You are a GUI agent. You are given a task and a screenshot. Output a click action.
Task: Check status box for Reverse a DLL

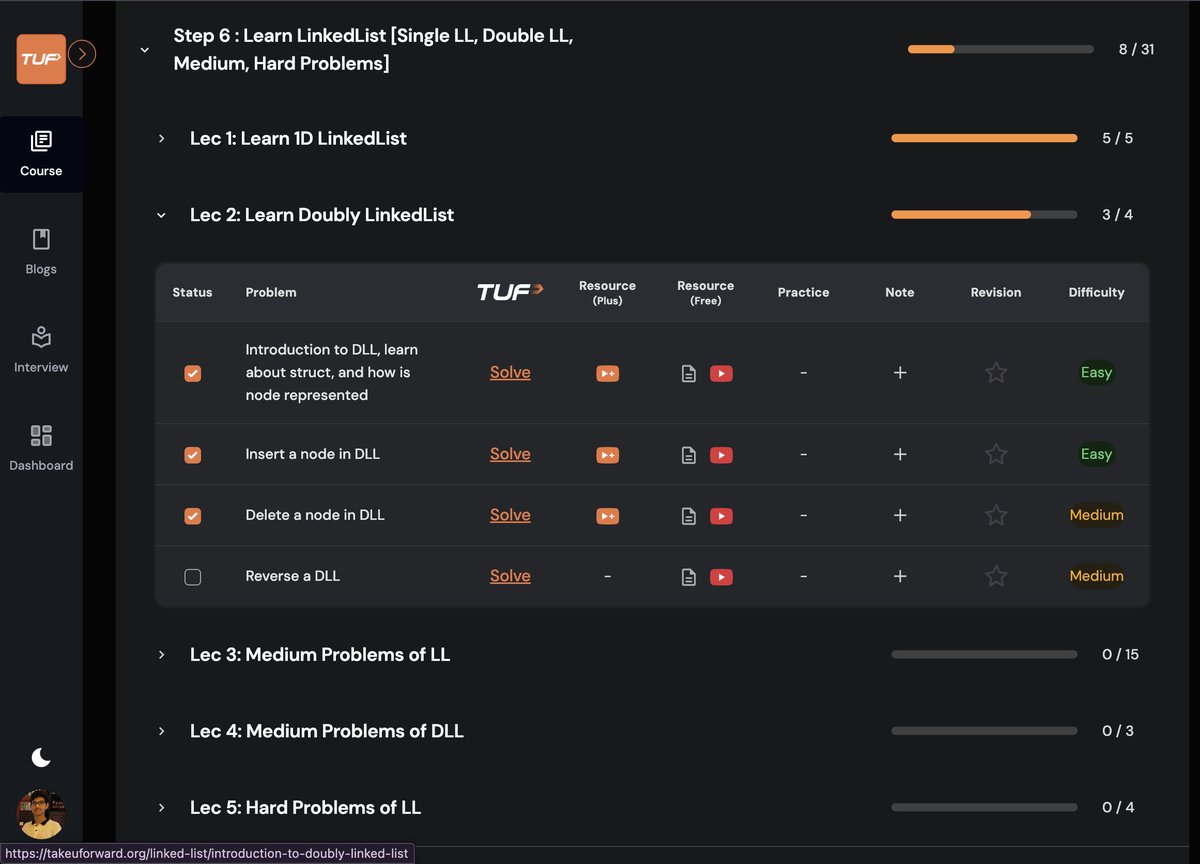(193, 577)
